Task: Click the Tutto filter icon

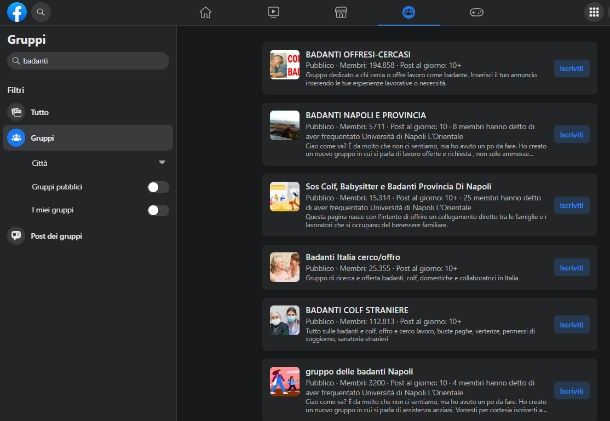Action: (16, 112)
